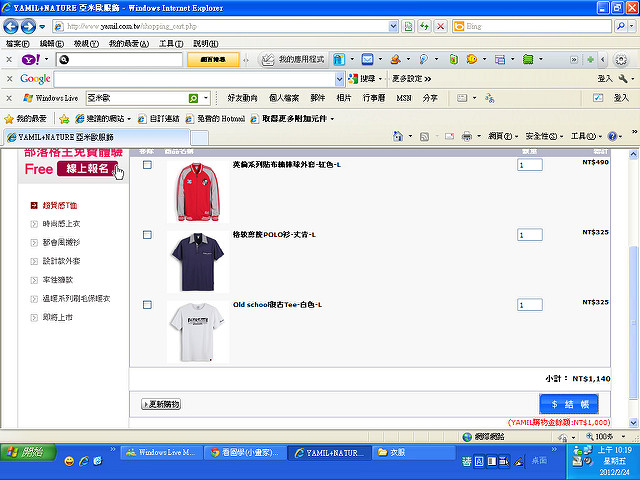Open the recent pages dropdown arrow
This screenshot has width=640, height=480.
click(x=42, y=27)
